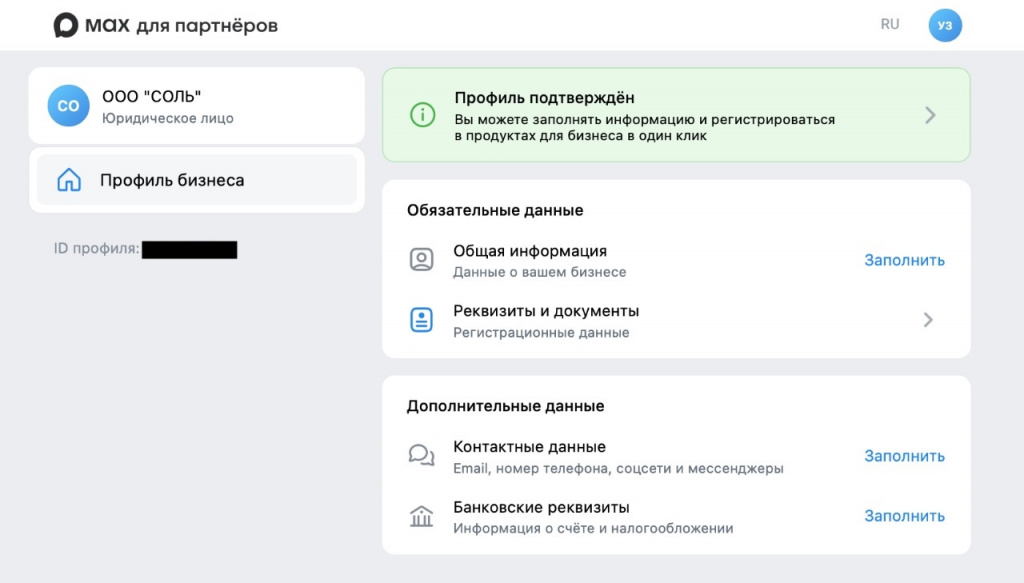Switch to the RU language selector
The height and width of the screenshot is (583, 1024).
[890, 24]
